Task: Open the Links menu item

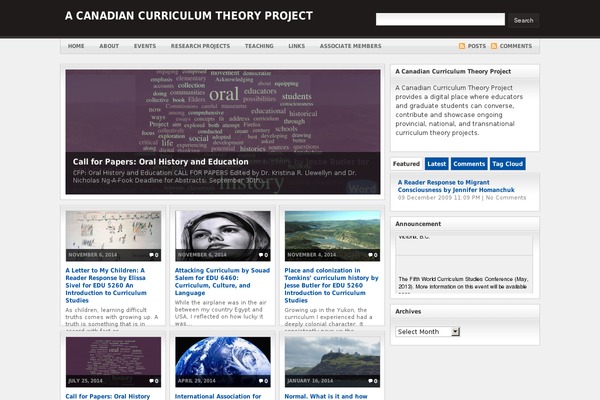Action: 297,46
